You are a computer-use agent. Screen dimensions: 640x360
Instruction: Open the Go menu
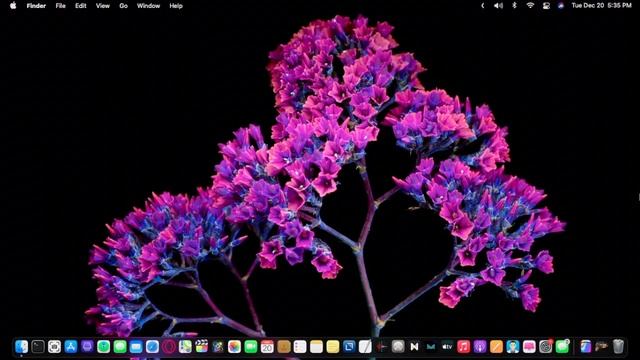(x=123, y=6)
